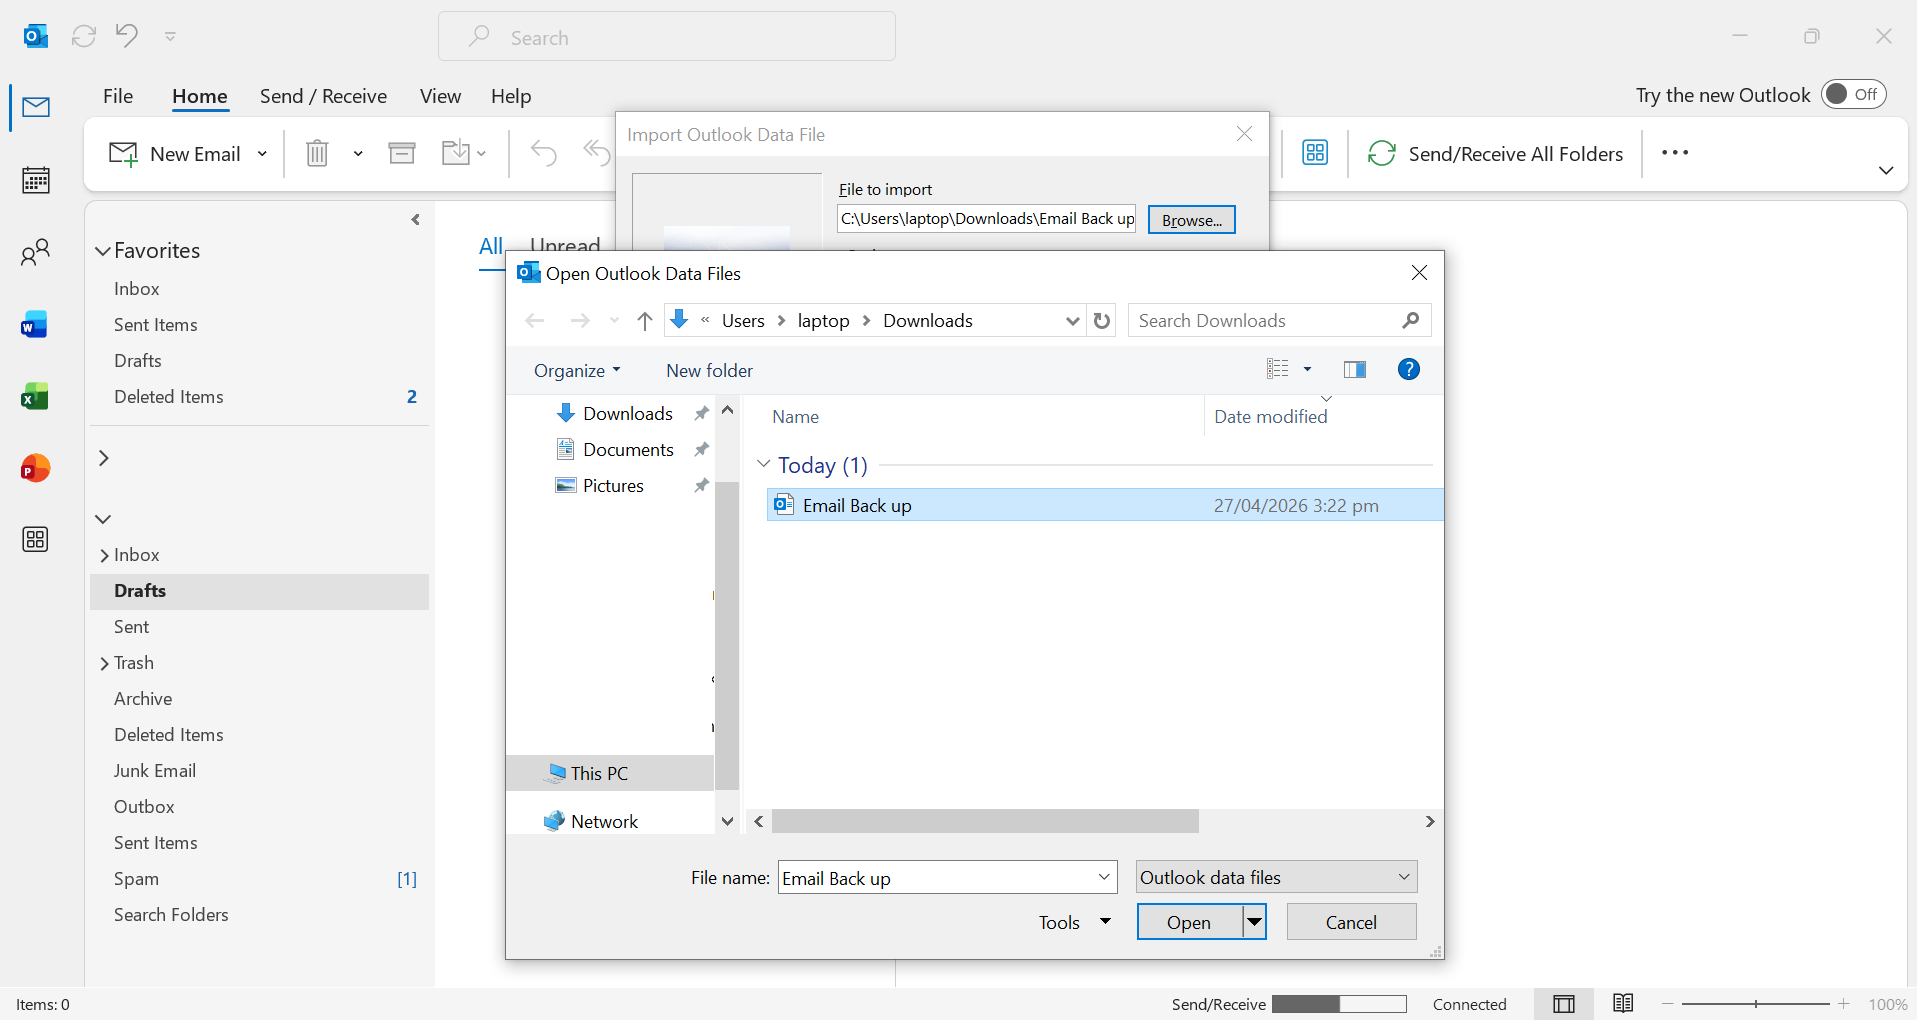This screenshot has width=1917, height=1020.
Task: Open Documents in the navigation pane
Action: 628,450
